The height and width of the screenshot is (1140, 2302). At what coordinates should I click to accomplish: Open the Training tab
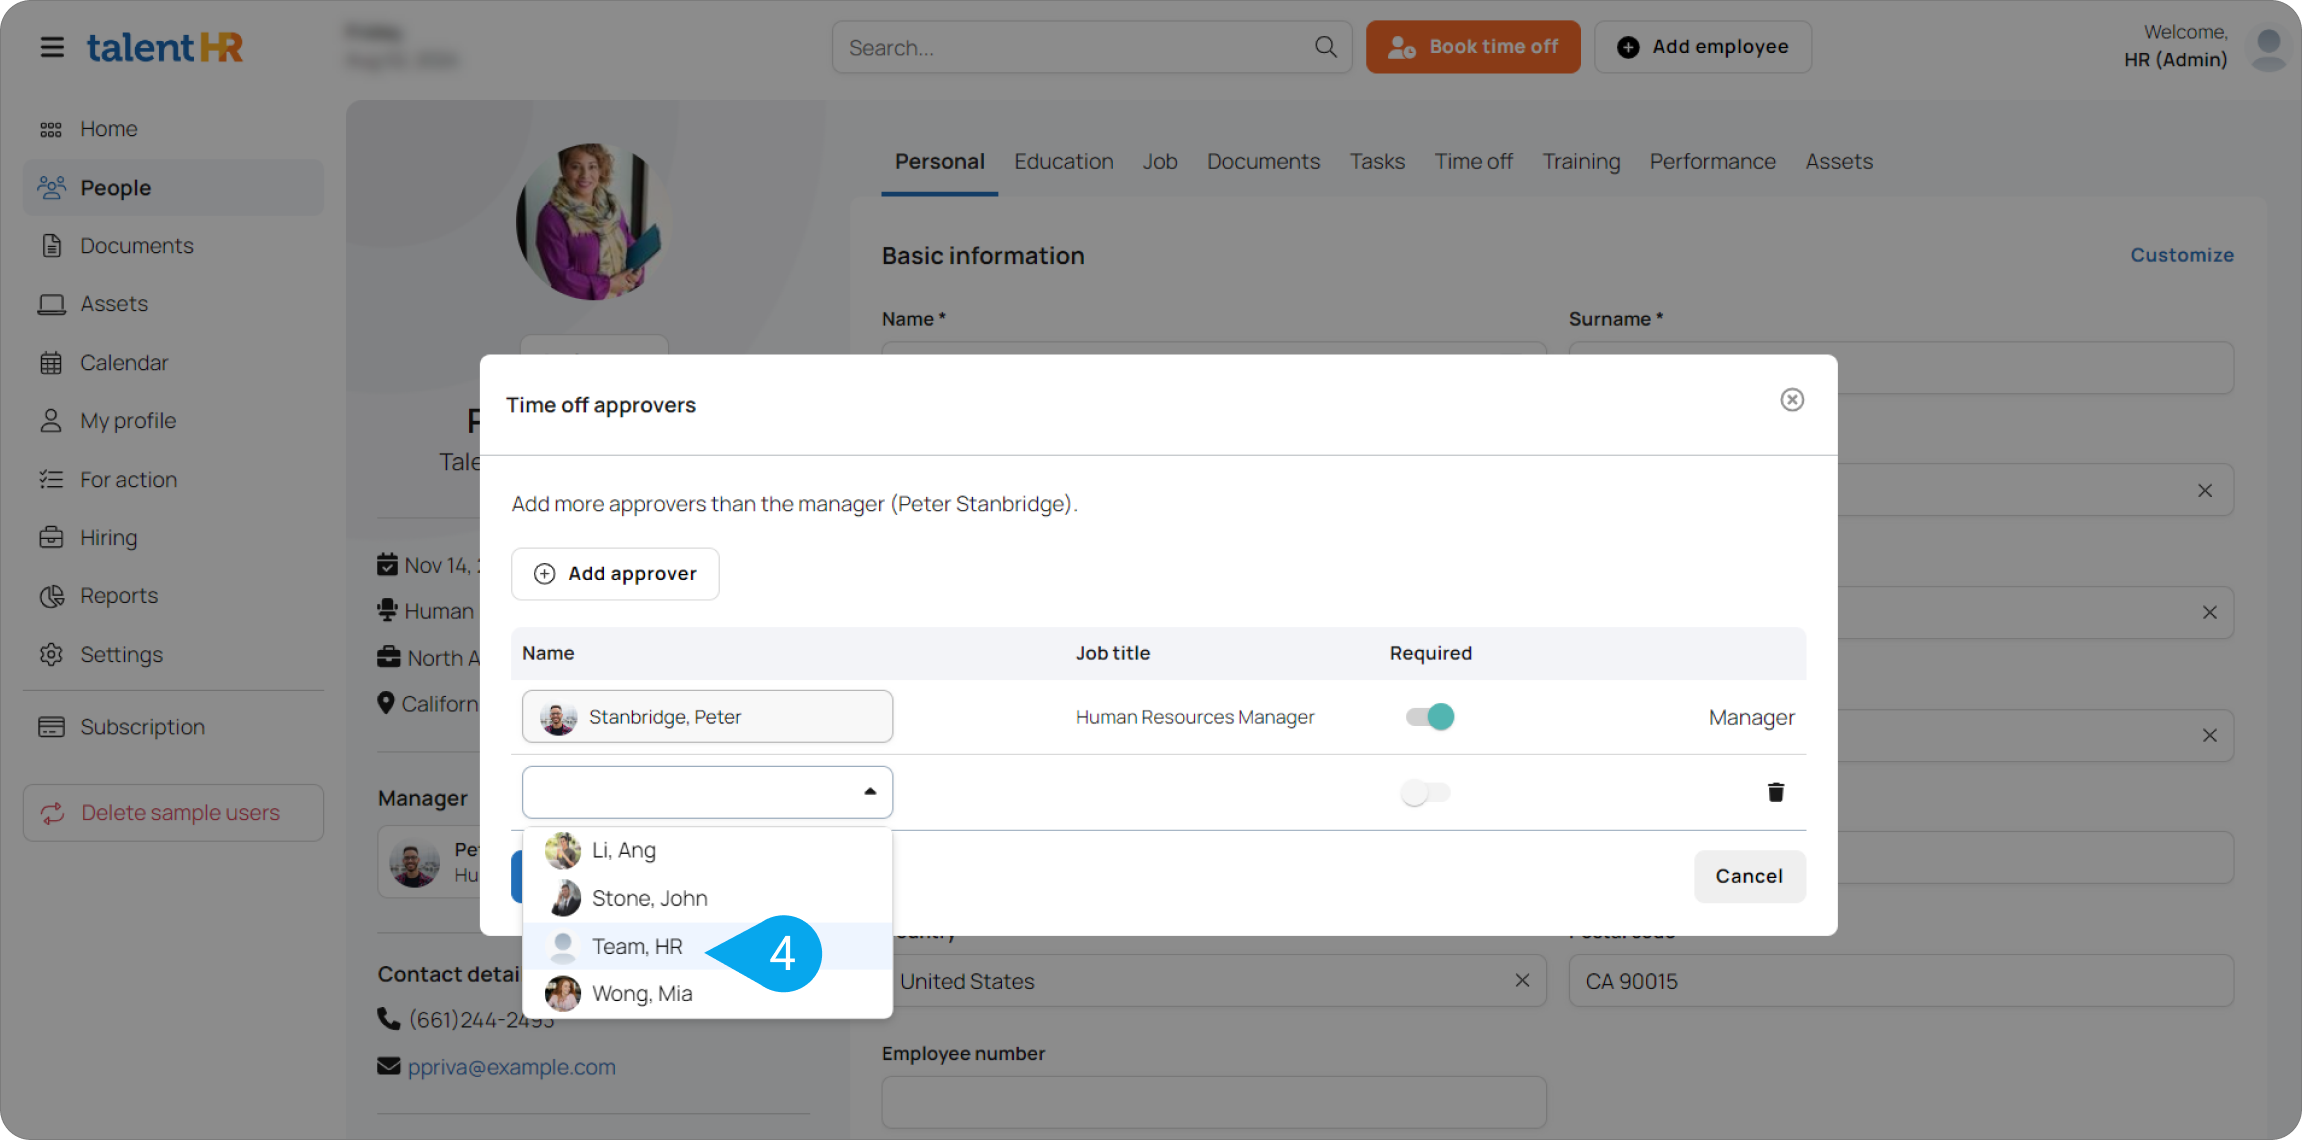click(x=1581, y=161)
